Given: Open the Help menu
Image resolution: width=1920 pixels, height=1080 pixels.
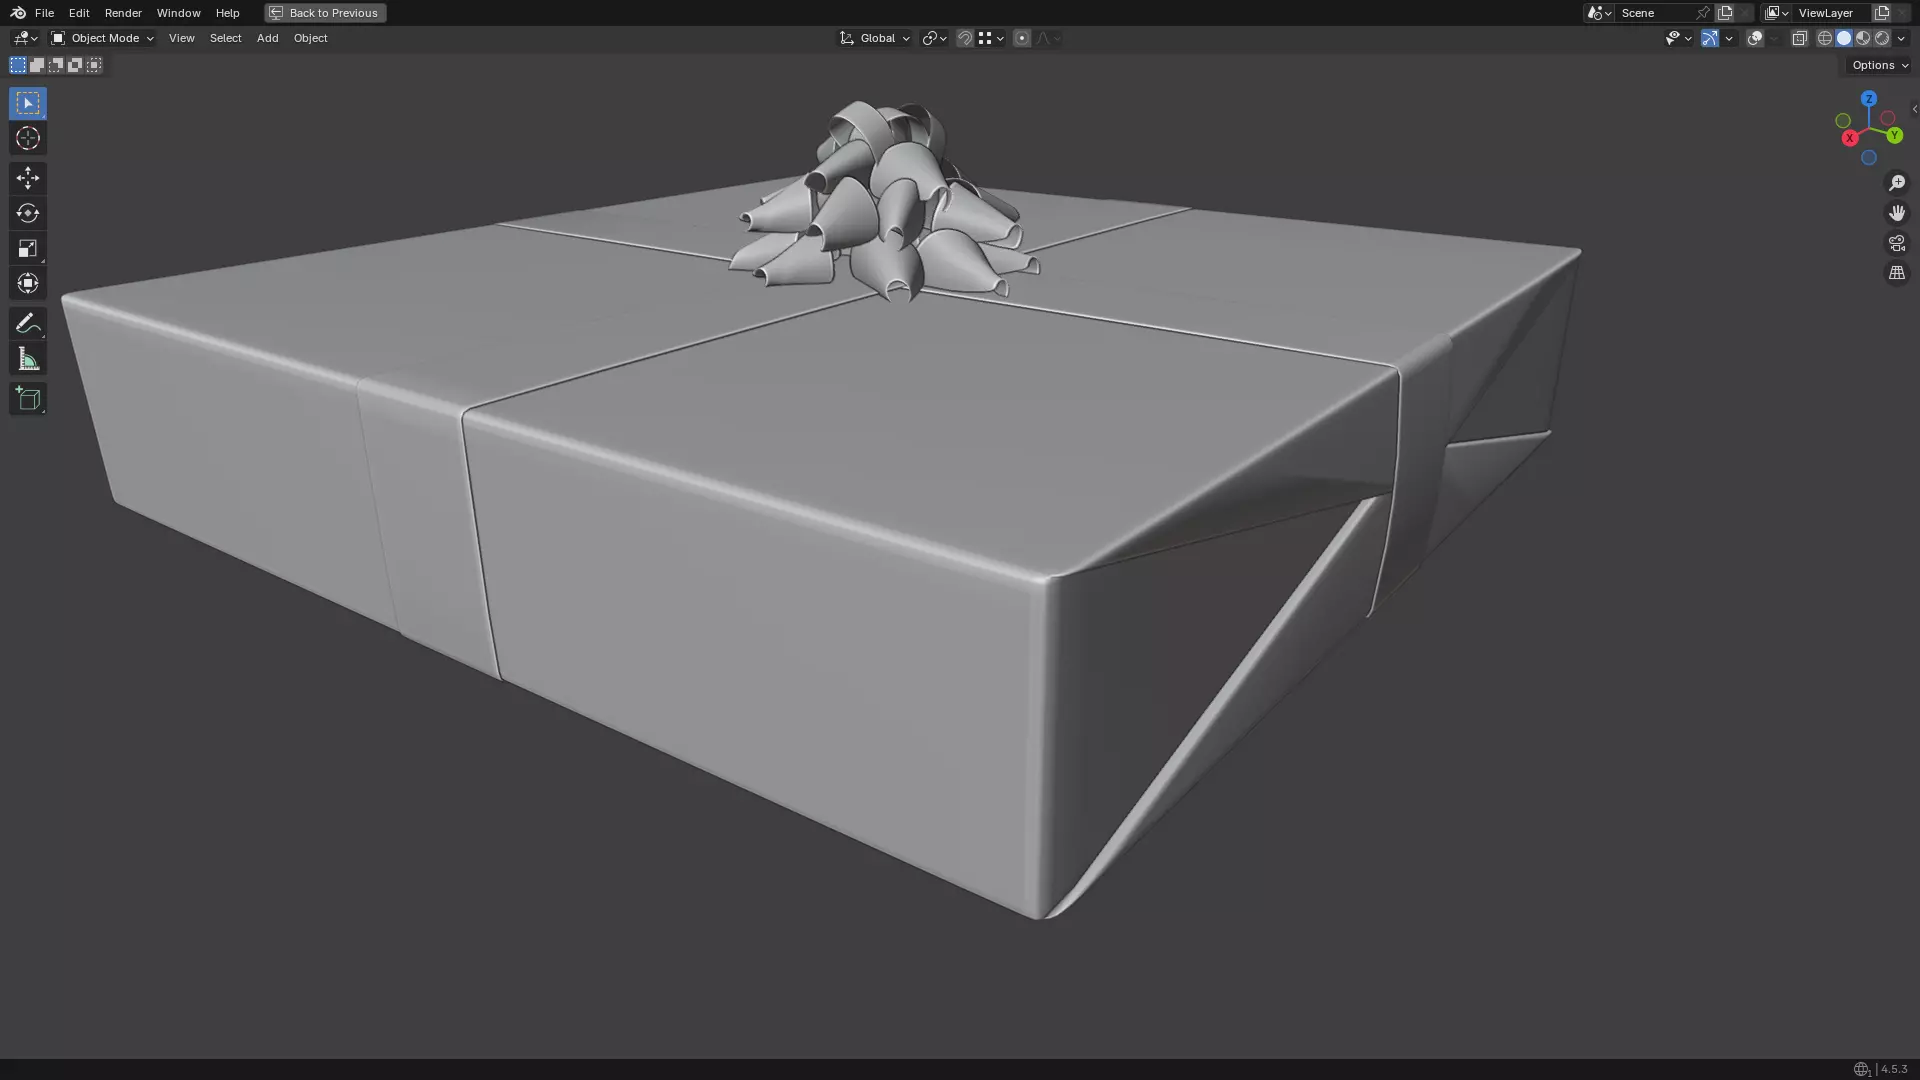Looking at the screenshot, I should coord(227,13).
